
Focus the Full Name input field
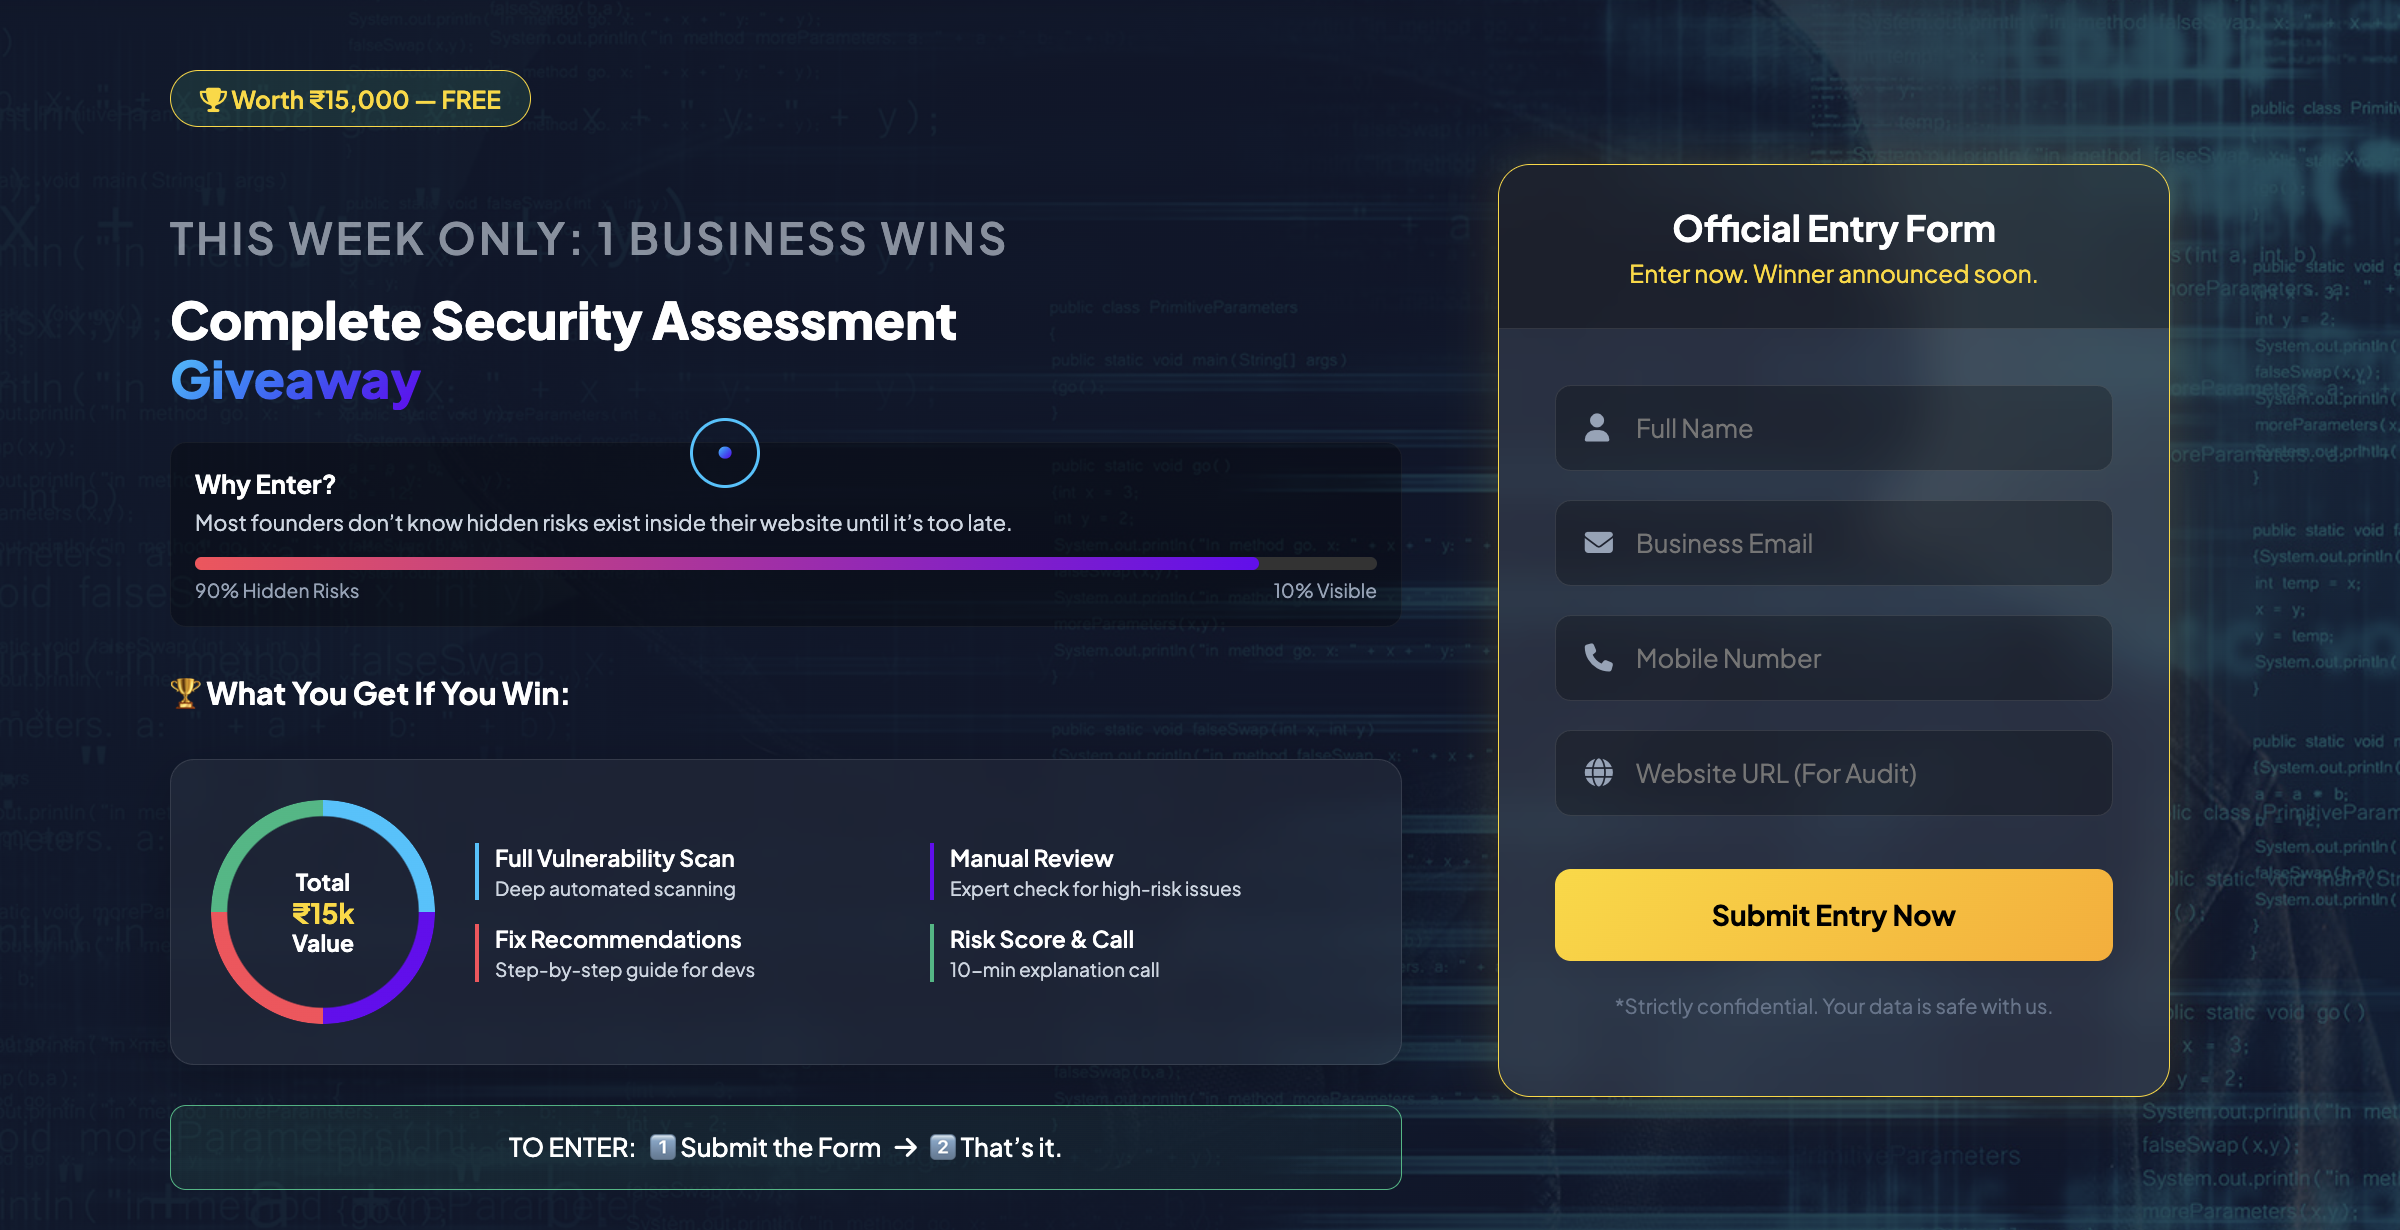pos(1833,428)
